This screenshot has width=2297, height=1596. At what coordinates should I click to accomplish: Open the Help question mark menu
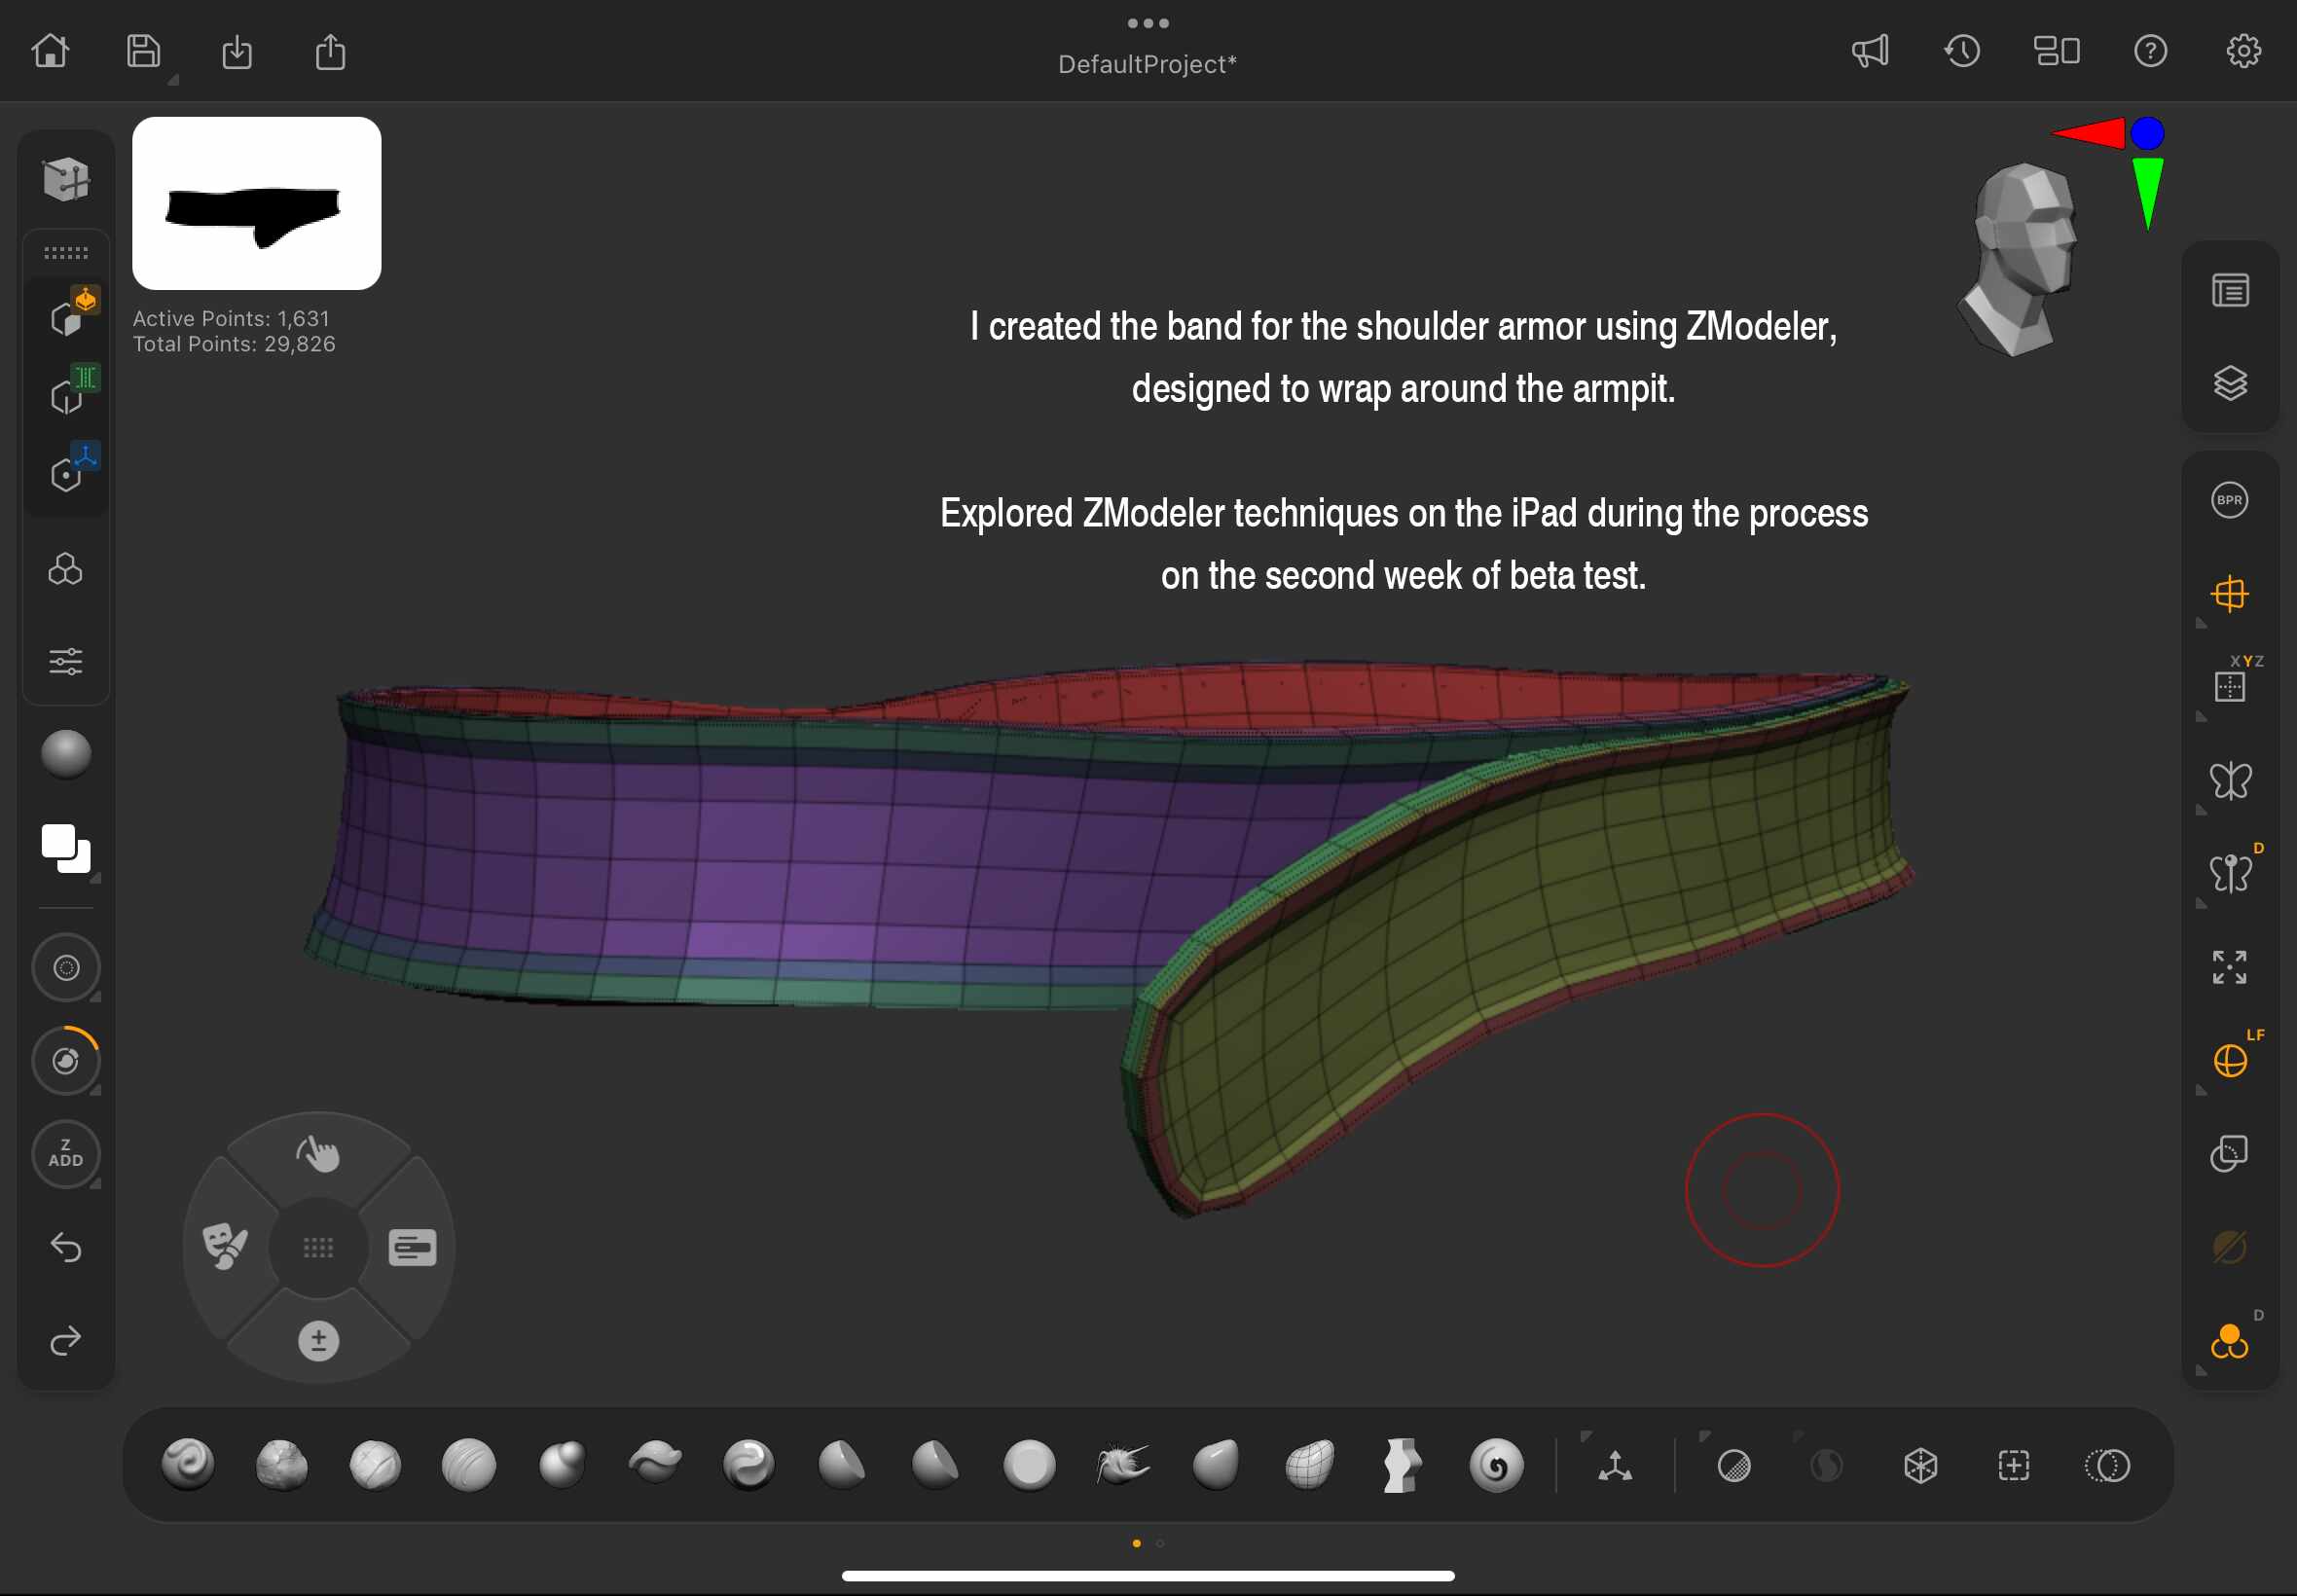tap(2150, 50)
